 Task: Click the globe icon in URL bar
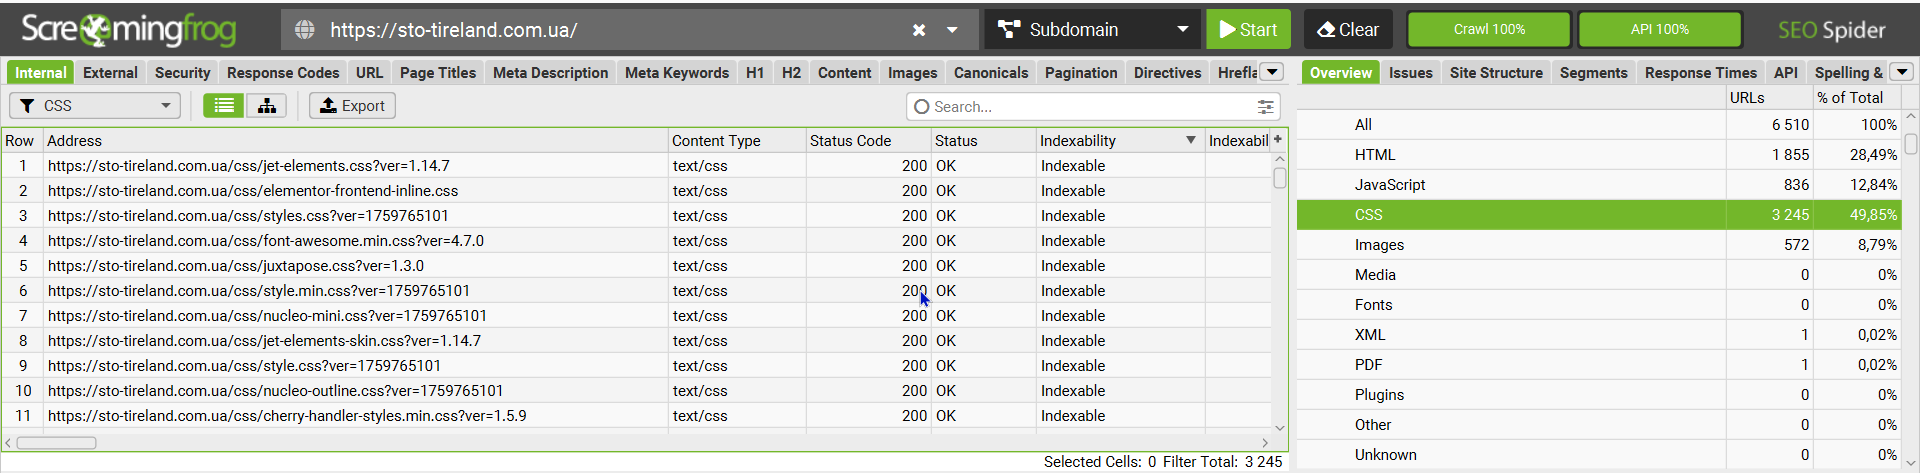(305, 30)
